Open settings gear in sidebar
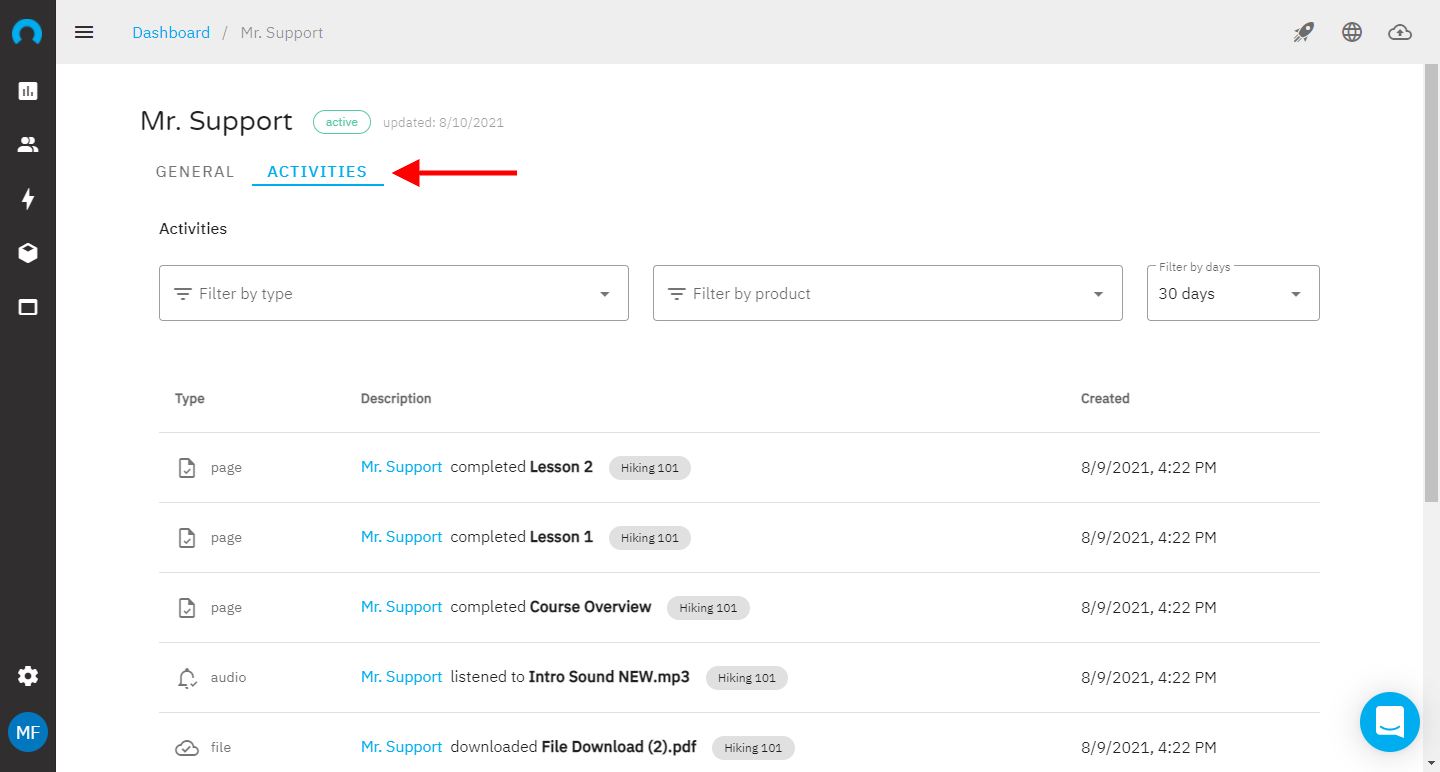 [x=28, y=676]
